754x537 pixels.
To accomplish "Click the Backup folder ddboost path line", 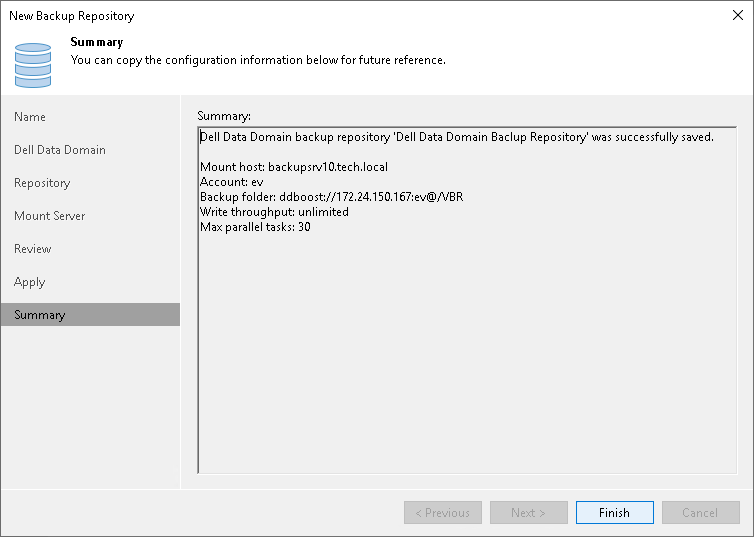I will pyautogui.click(x=331, y=197).
